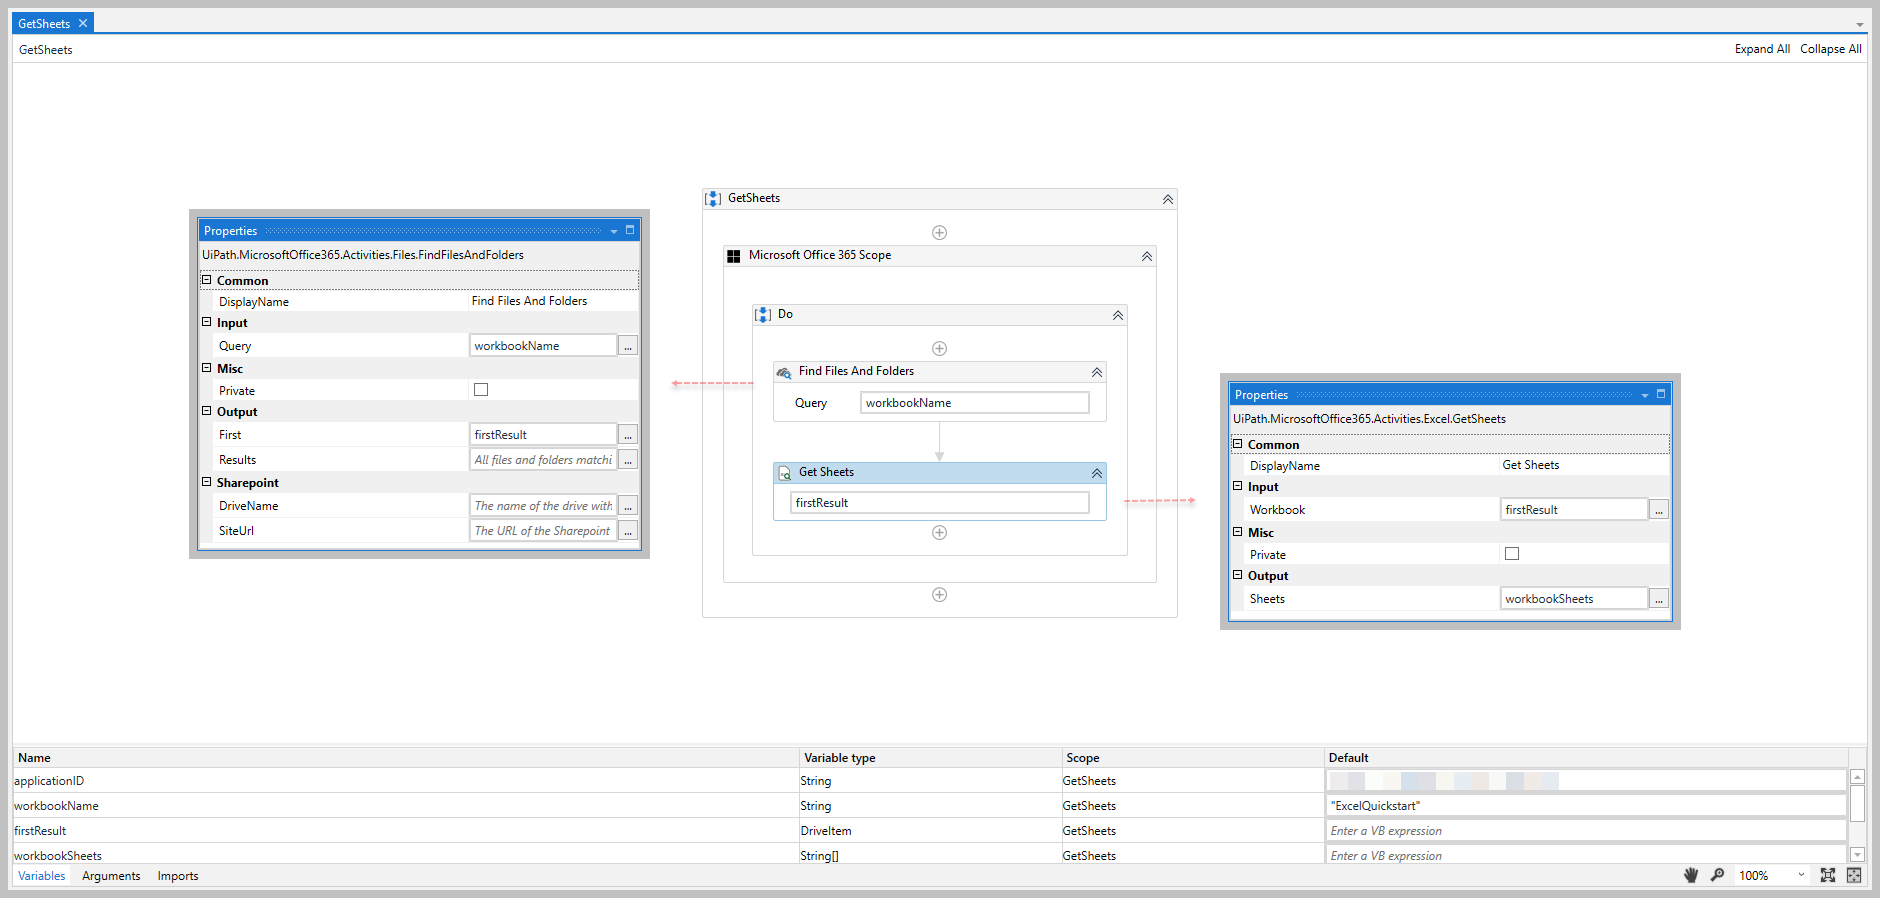Open expression editor for Query property

point(628,346)
